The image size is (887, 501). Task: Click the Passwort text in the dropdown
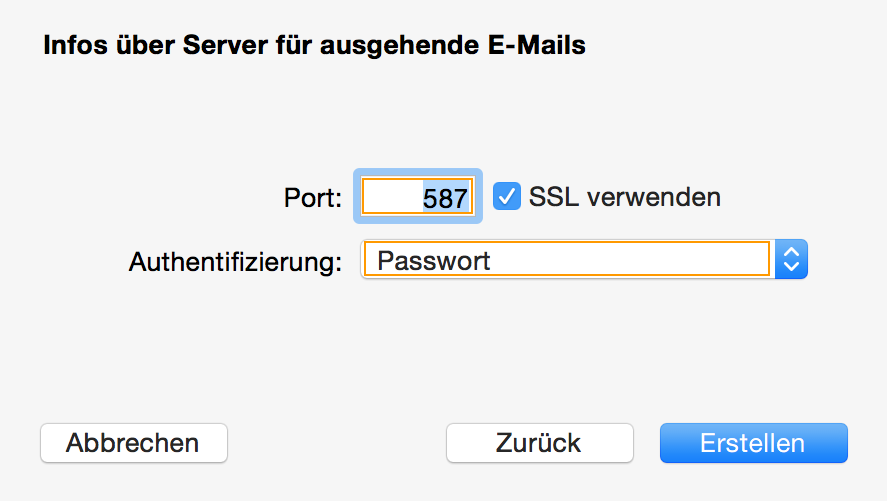tap(434, 261)
